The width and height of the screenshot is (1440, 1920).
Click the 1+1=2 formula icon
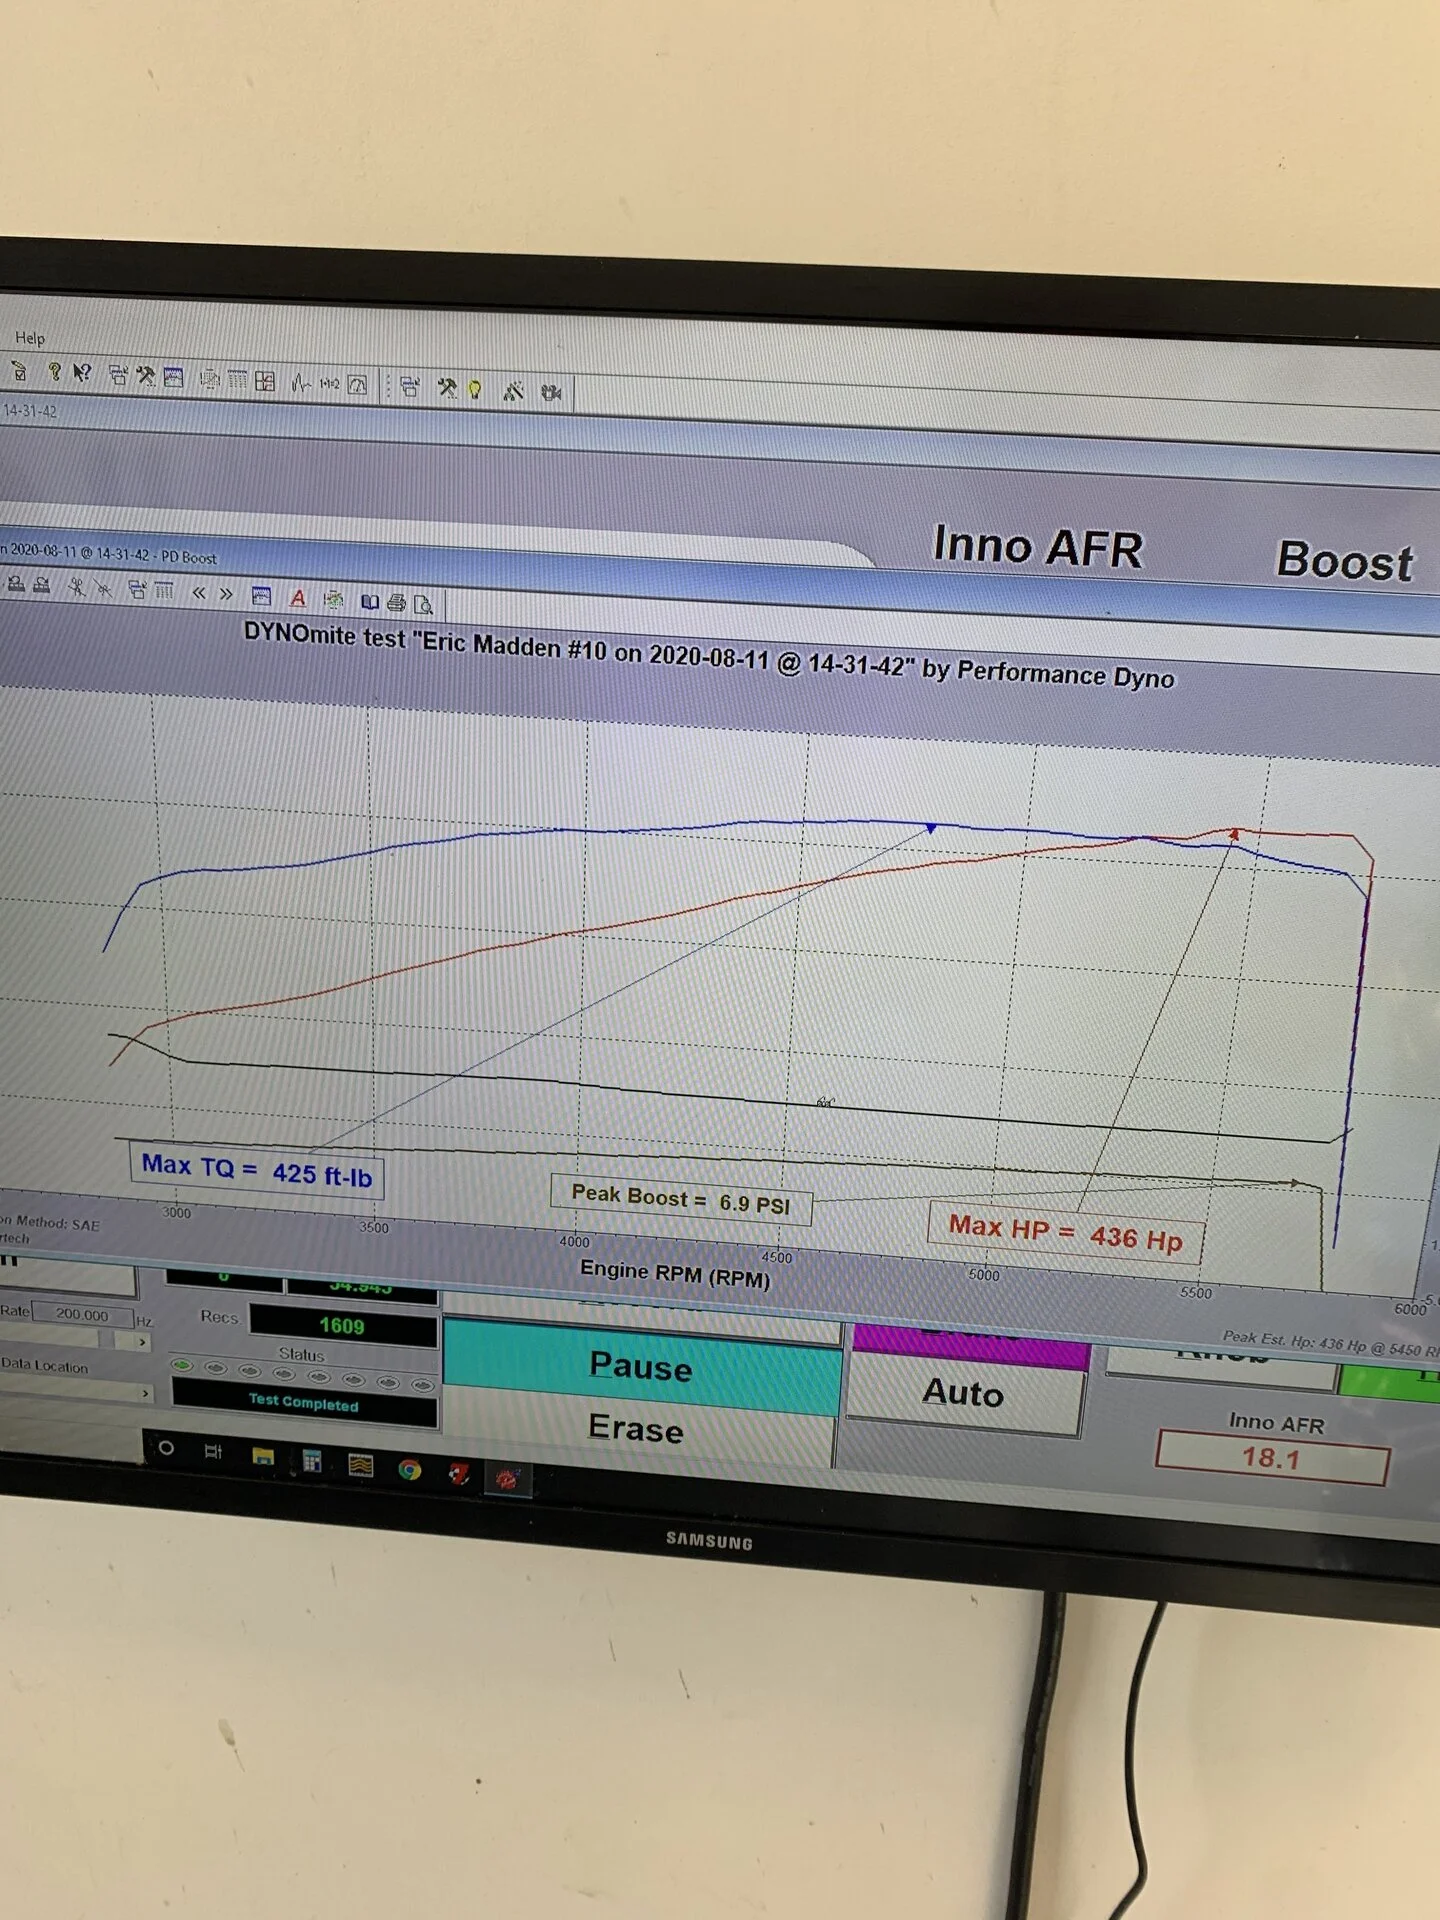(x=329, y=383)
